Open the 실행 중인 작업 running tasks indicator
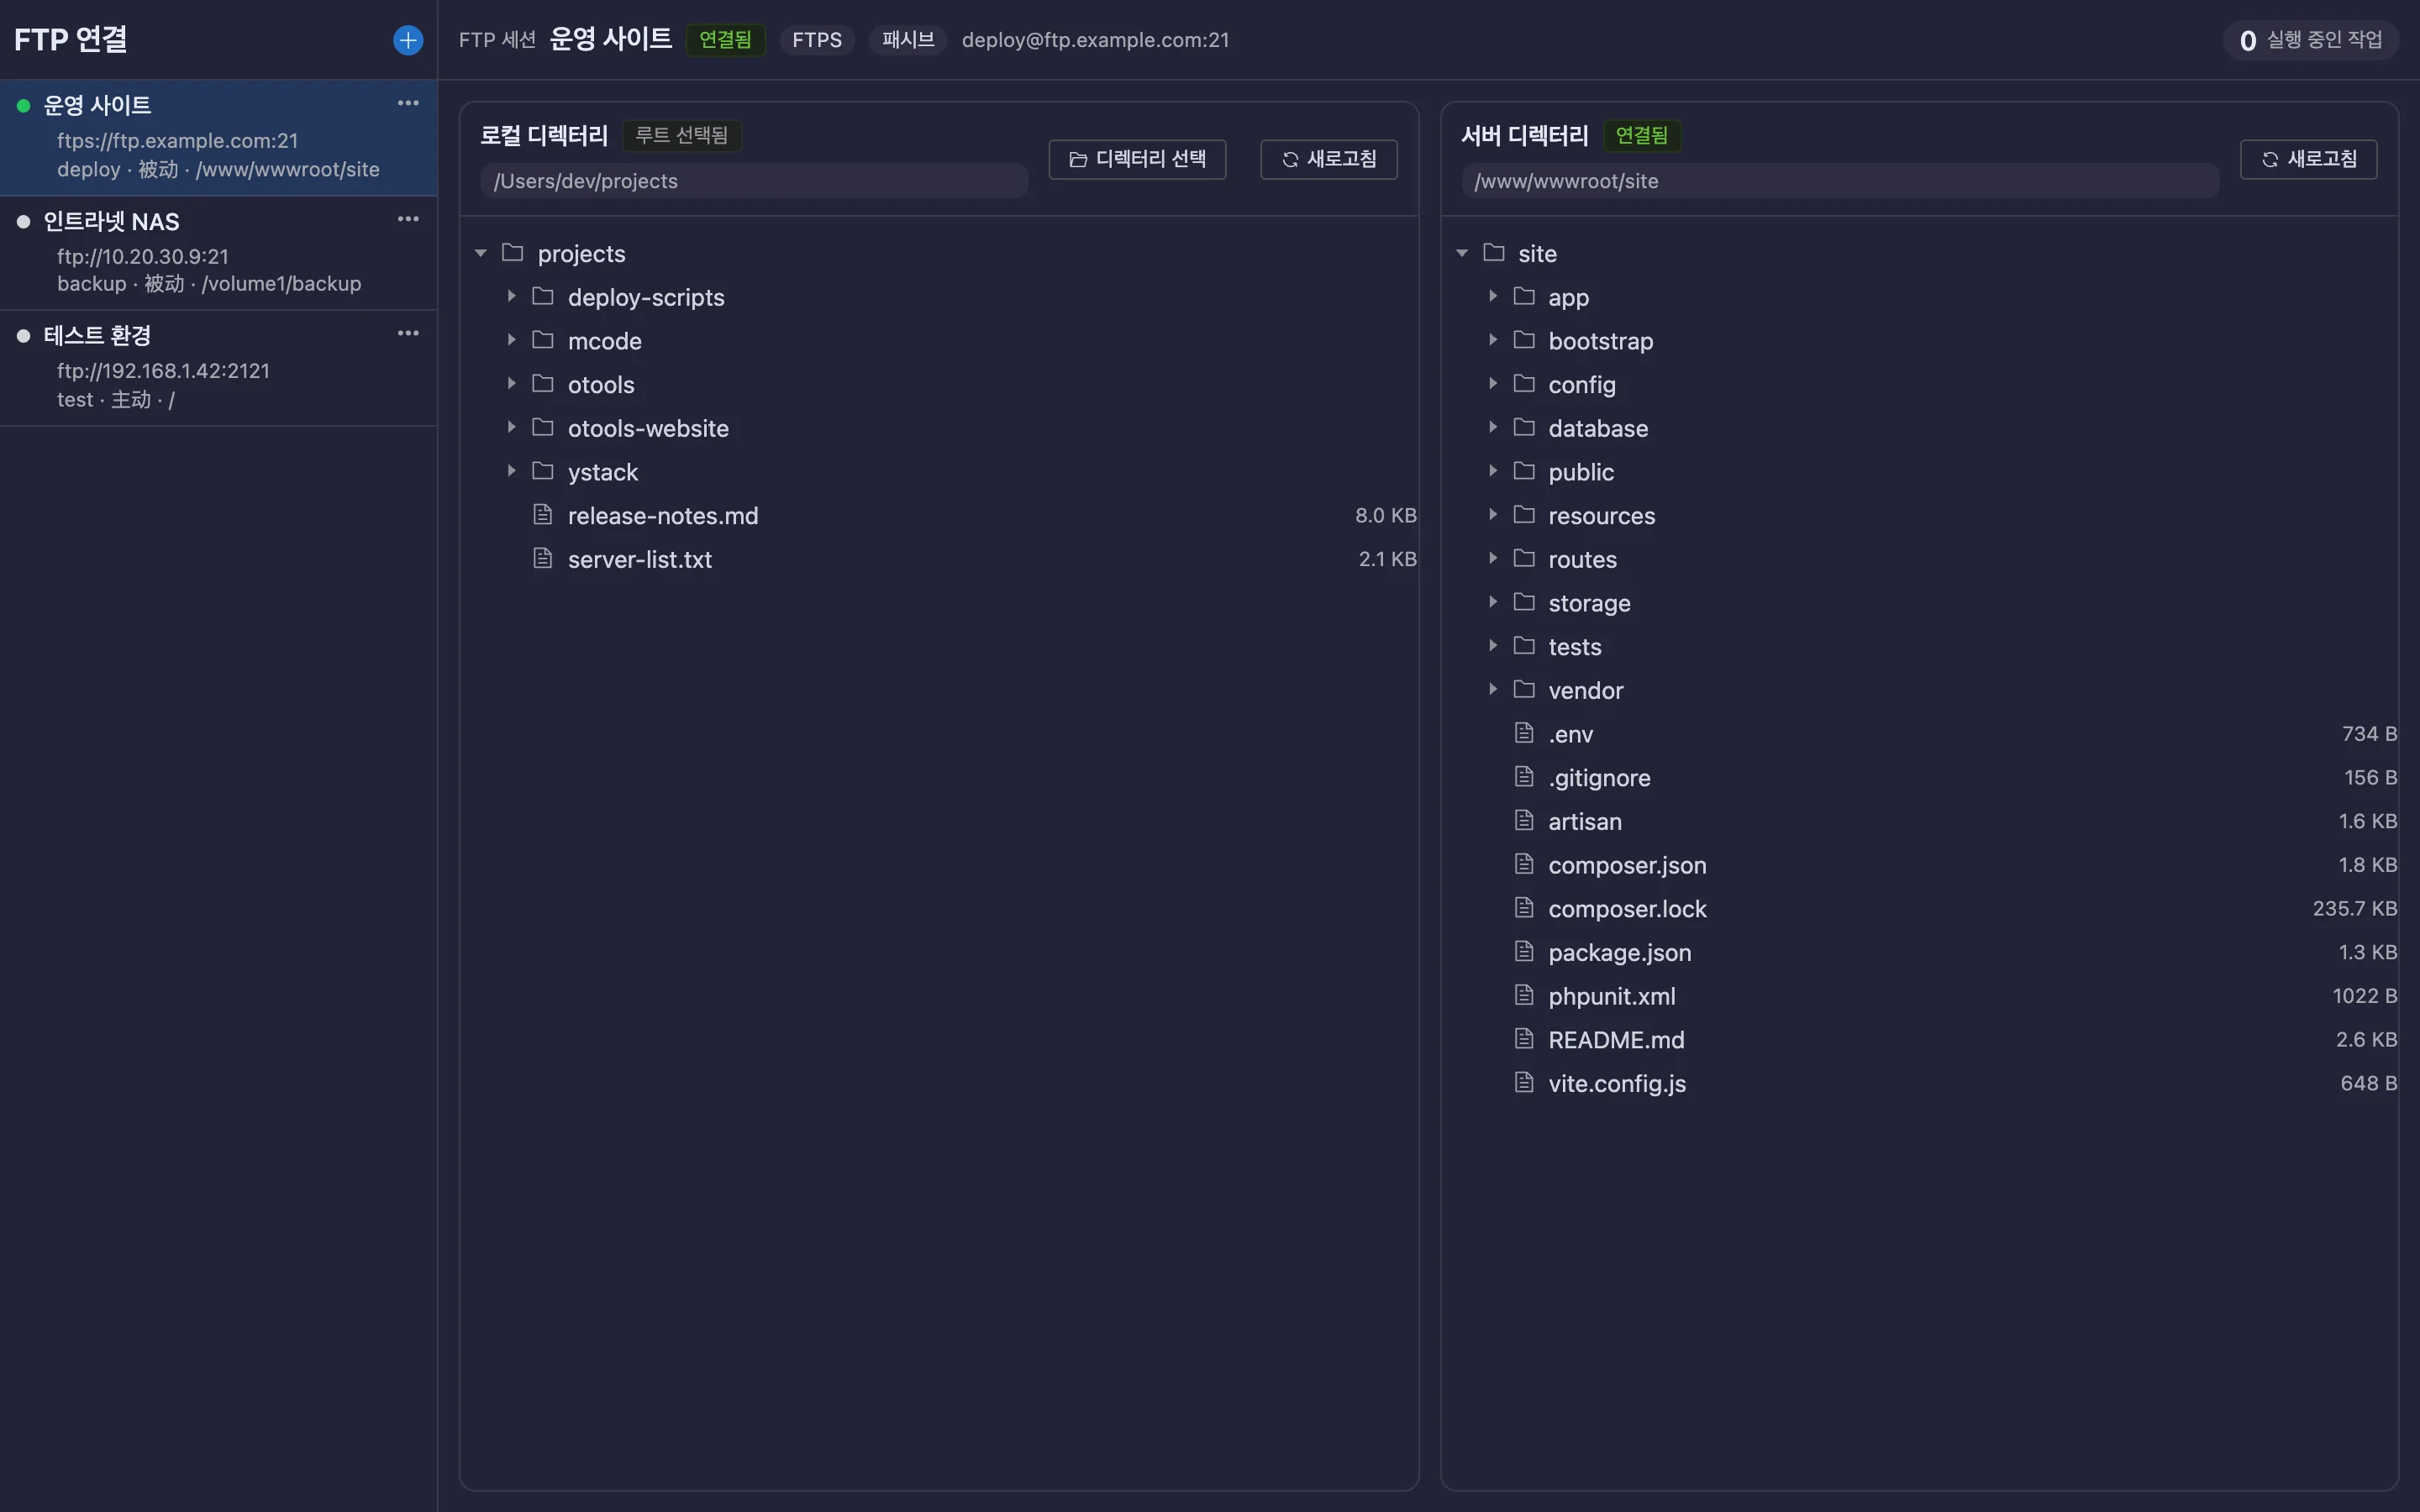The height and width of the screenshot is (1512, 2420). click(x=2310, y=40)
